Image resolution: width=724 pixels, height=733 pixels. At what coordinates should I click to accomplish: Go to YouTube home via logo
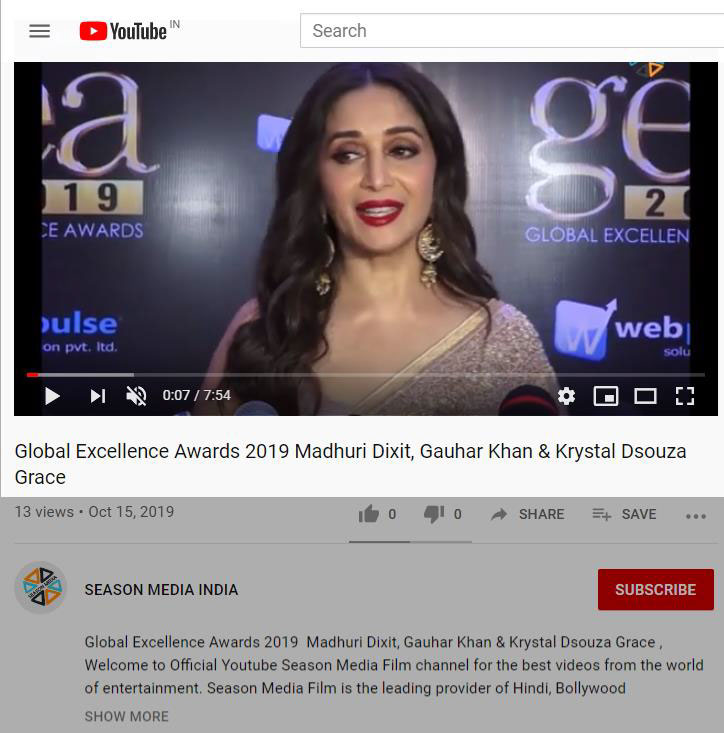coord(123,31)
